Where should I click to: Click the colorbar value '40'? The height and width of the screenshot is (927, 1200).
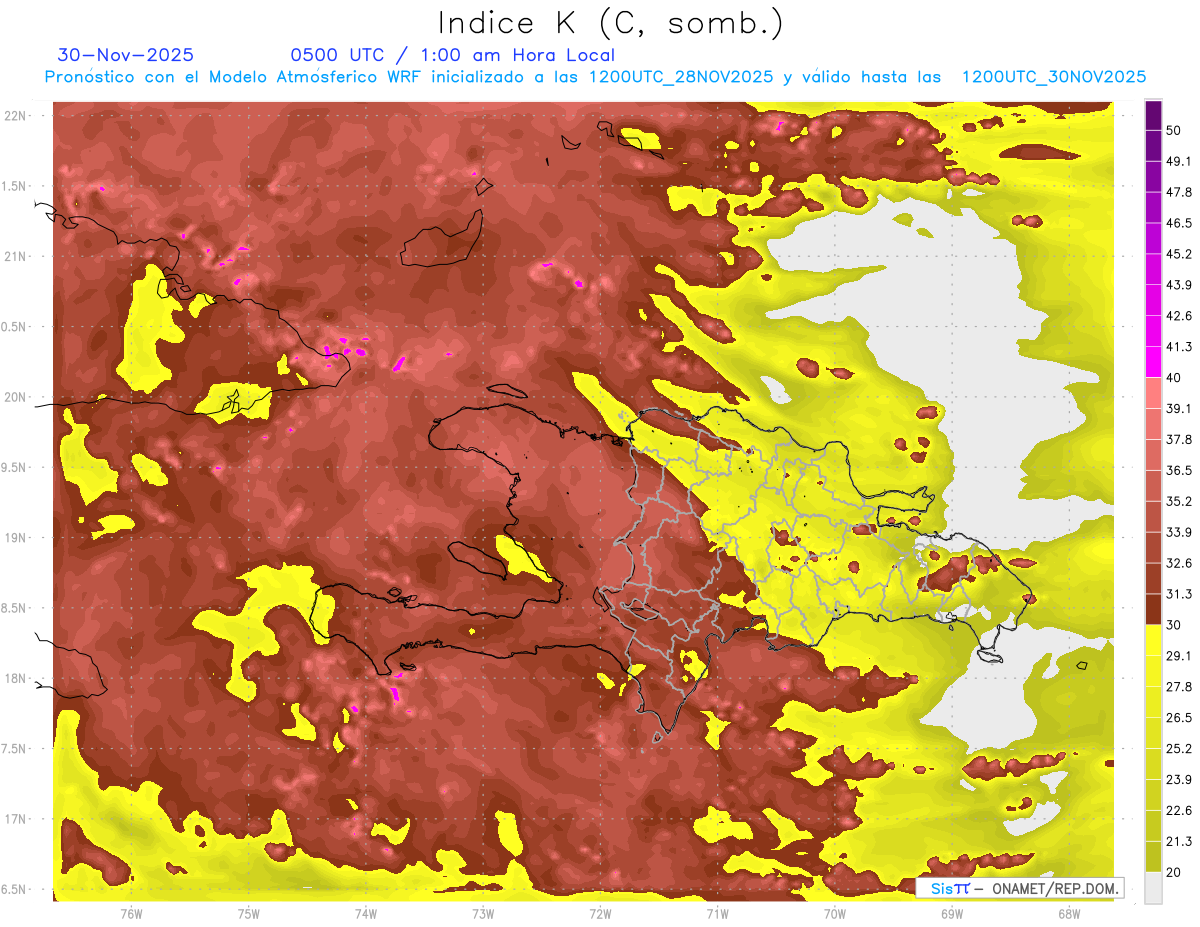pyautogui.click(x=1174, y=378)
